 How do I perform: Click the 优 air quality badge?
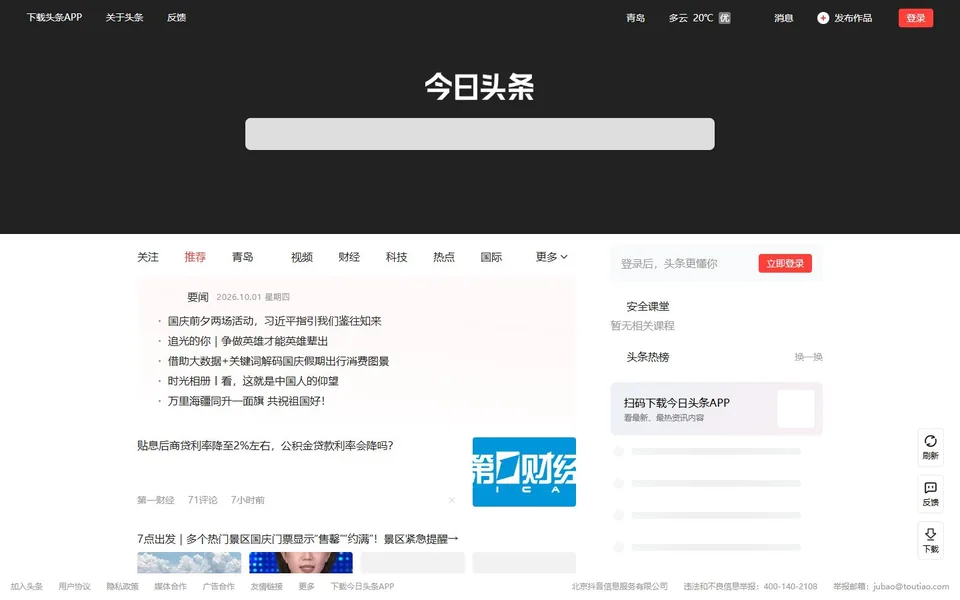tap(724, 18)
